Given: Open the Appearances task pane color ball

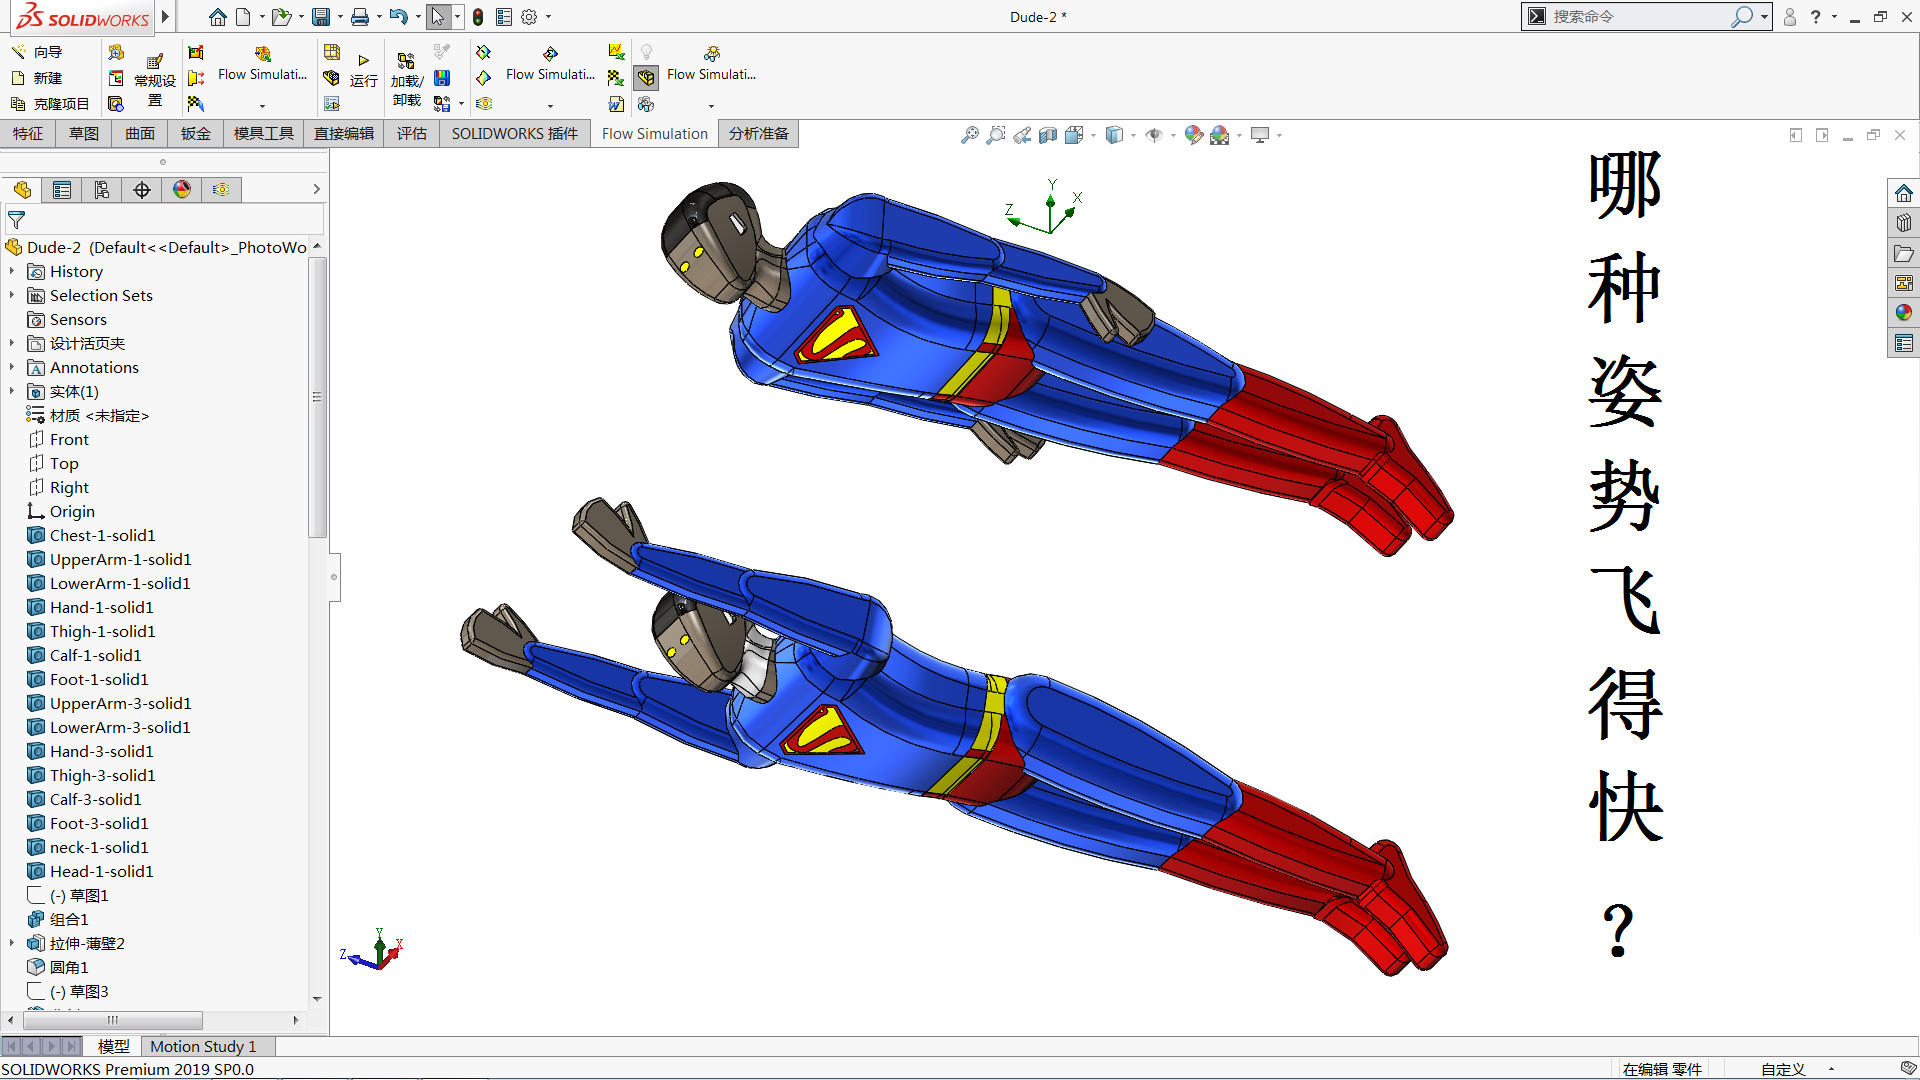Looking at the screenshot, I should (x=1903, y=313).
